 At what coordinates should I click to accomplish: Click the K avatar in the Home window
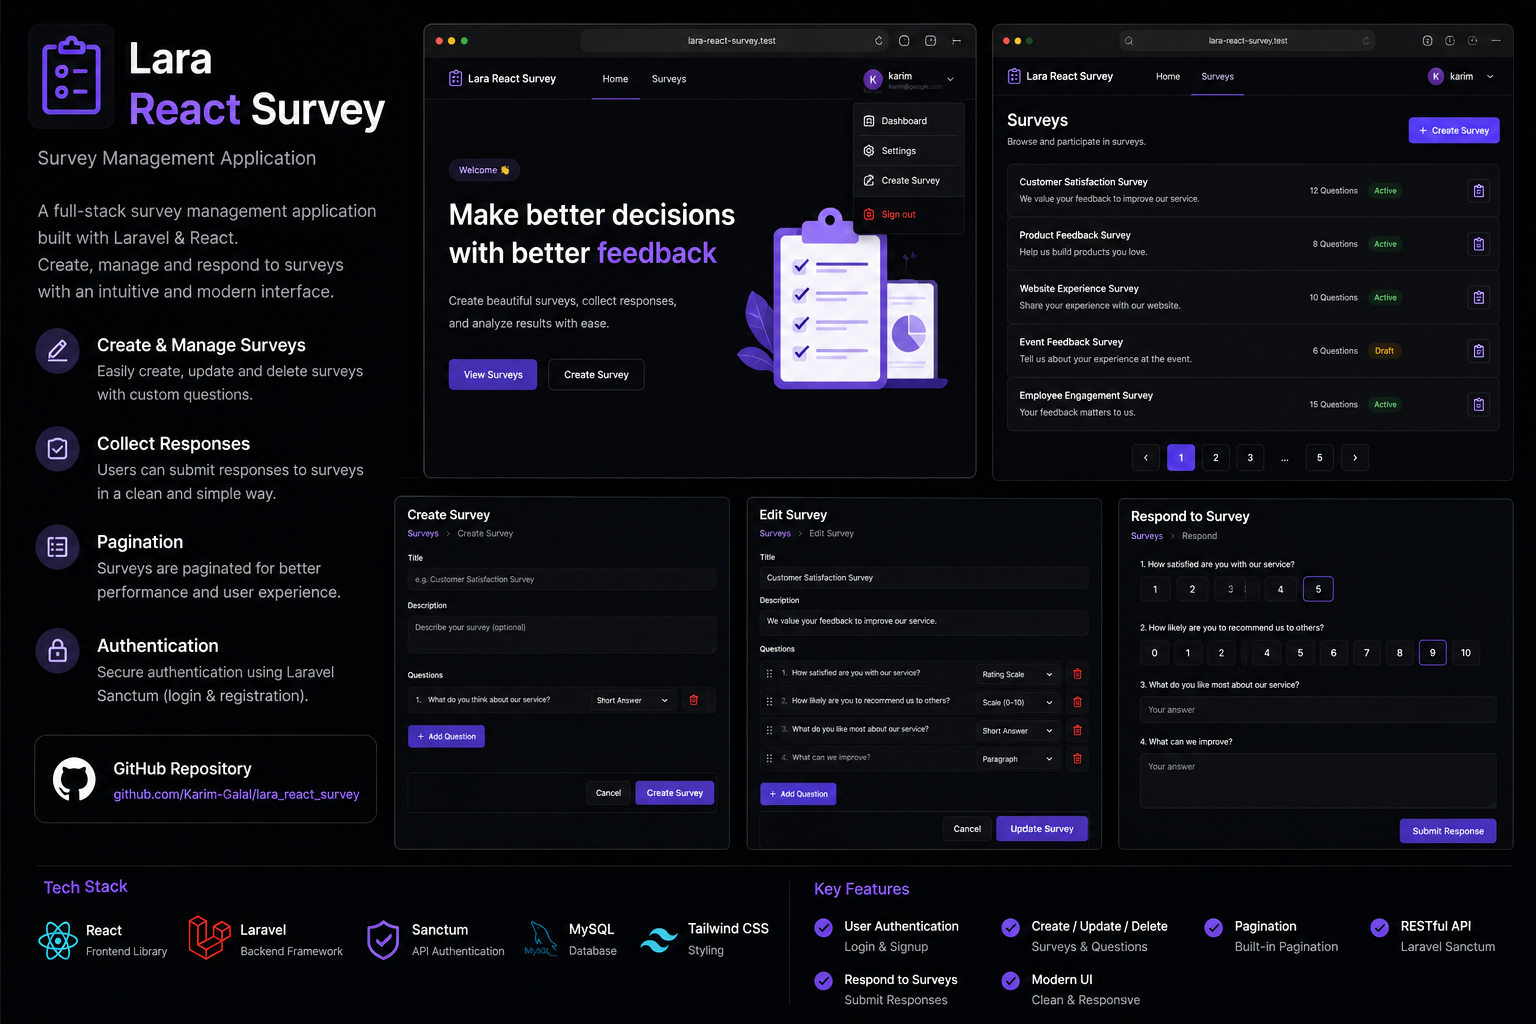(x=873, y=79)
